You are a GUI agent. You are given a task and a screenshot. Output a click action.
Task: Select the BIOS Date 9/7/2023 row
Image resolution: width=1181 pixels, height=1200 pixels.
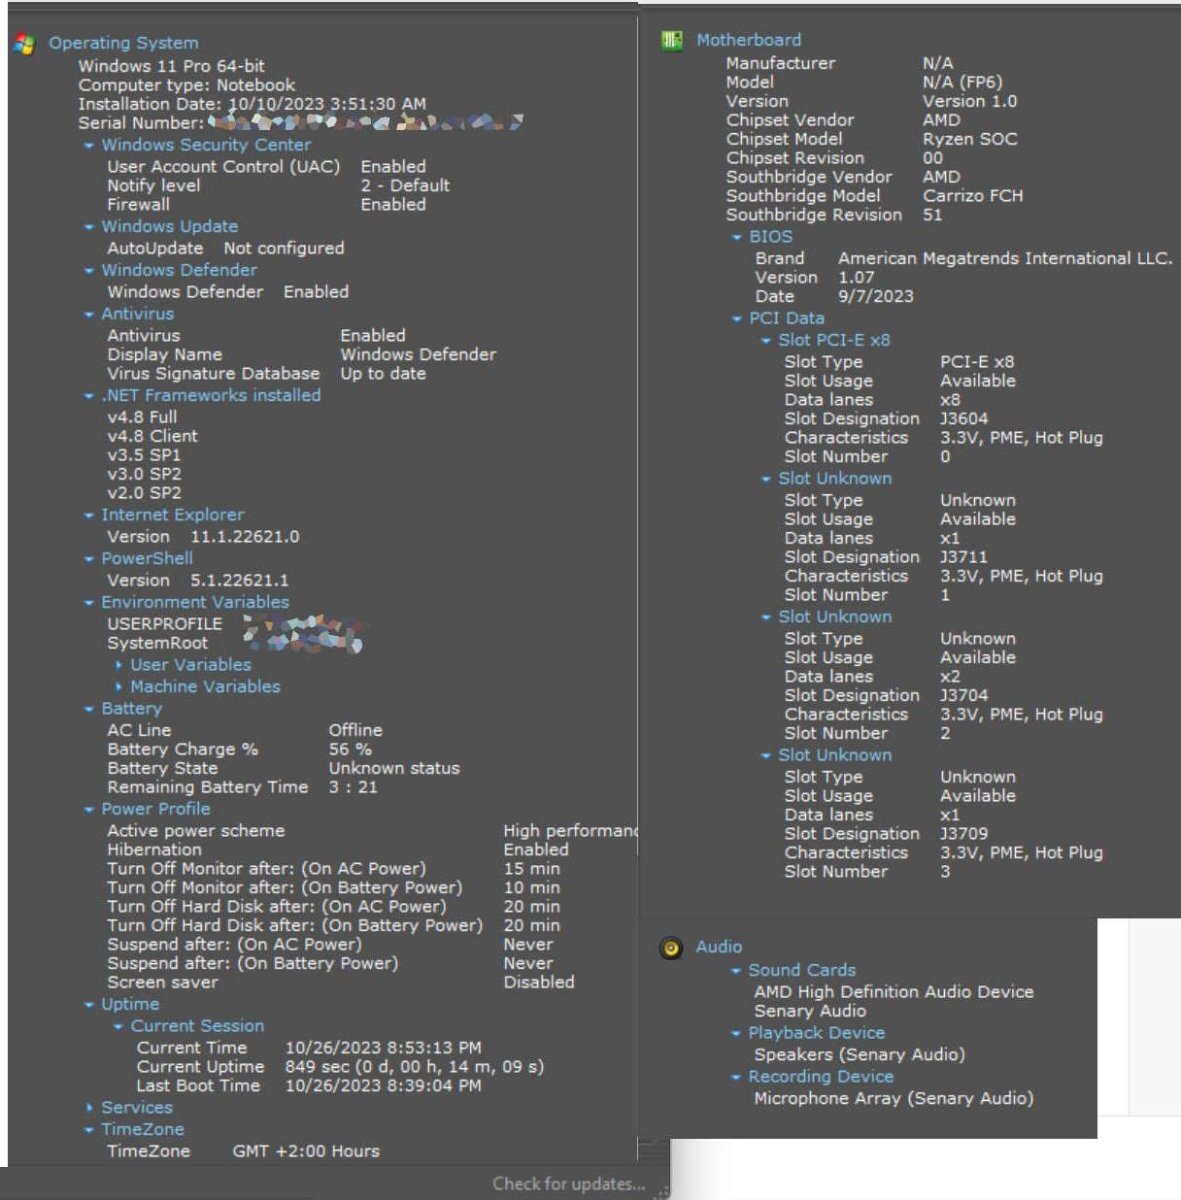(x=834, y=298)
